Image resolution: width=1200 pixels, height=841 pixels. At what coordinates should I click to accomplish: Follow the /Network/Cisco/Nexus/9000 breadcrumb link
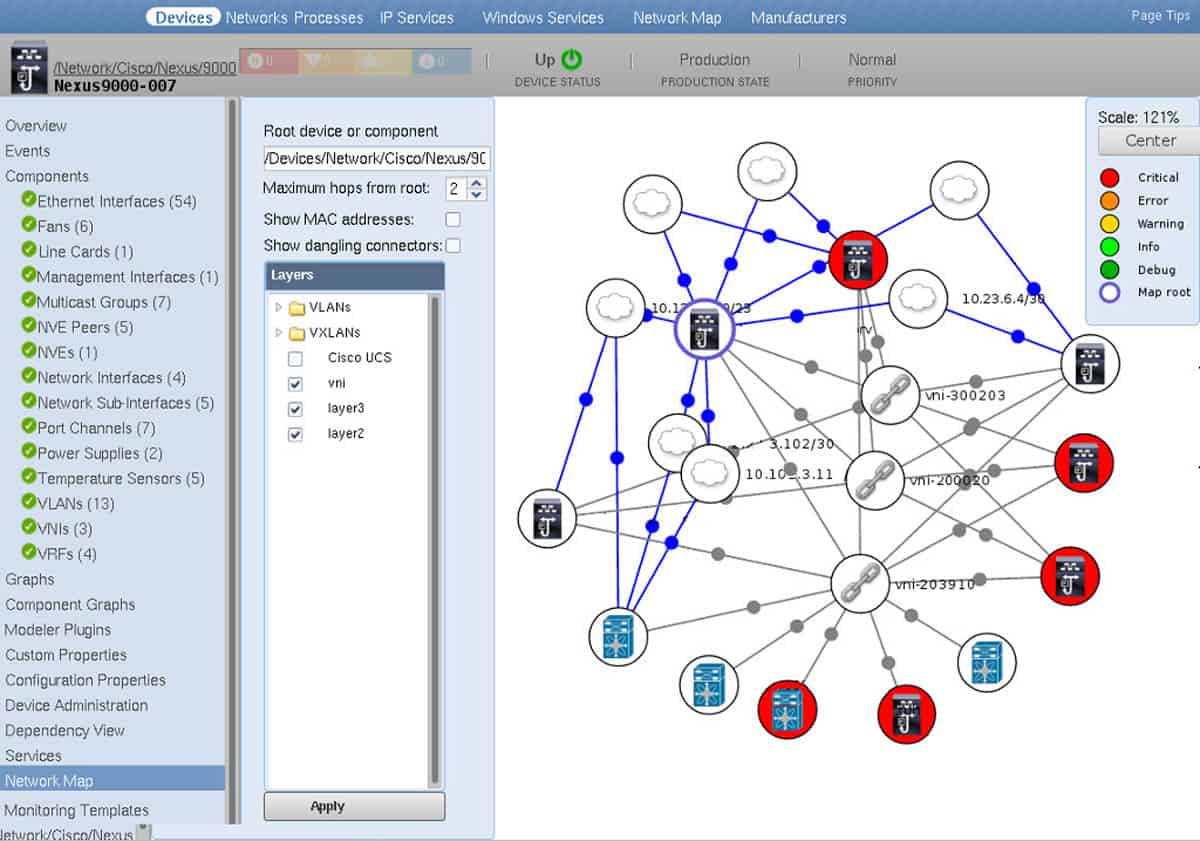coord(145,68)
